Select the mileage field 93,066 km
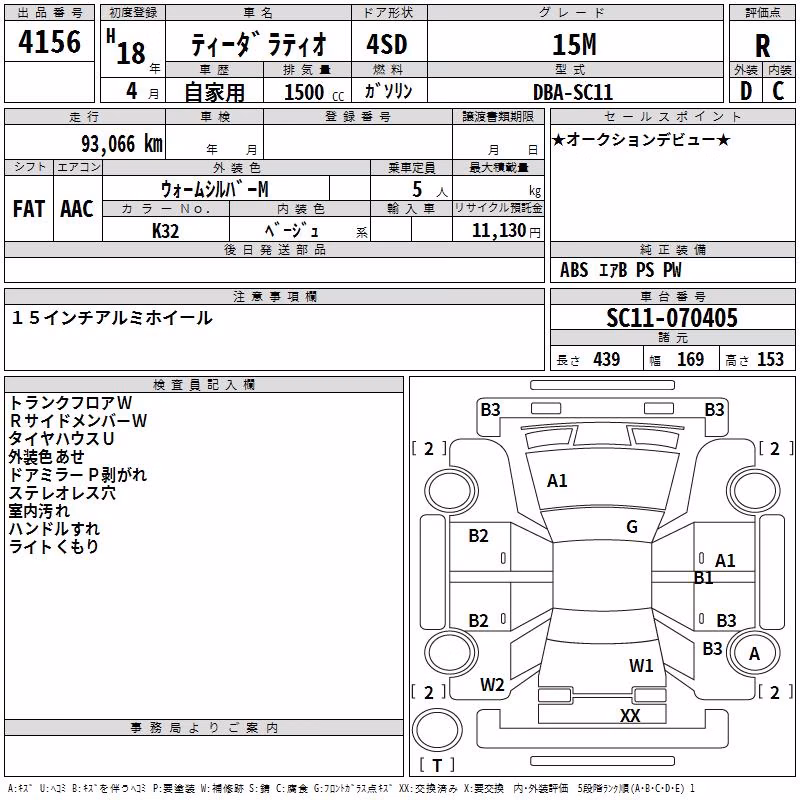 click(x=85, y=142)
